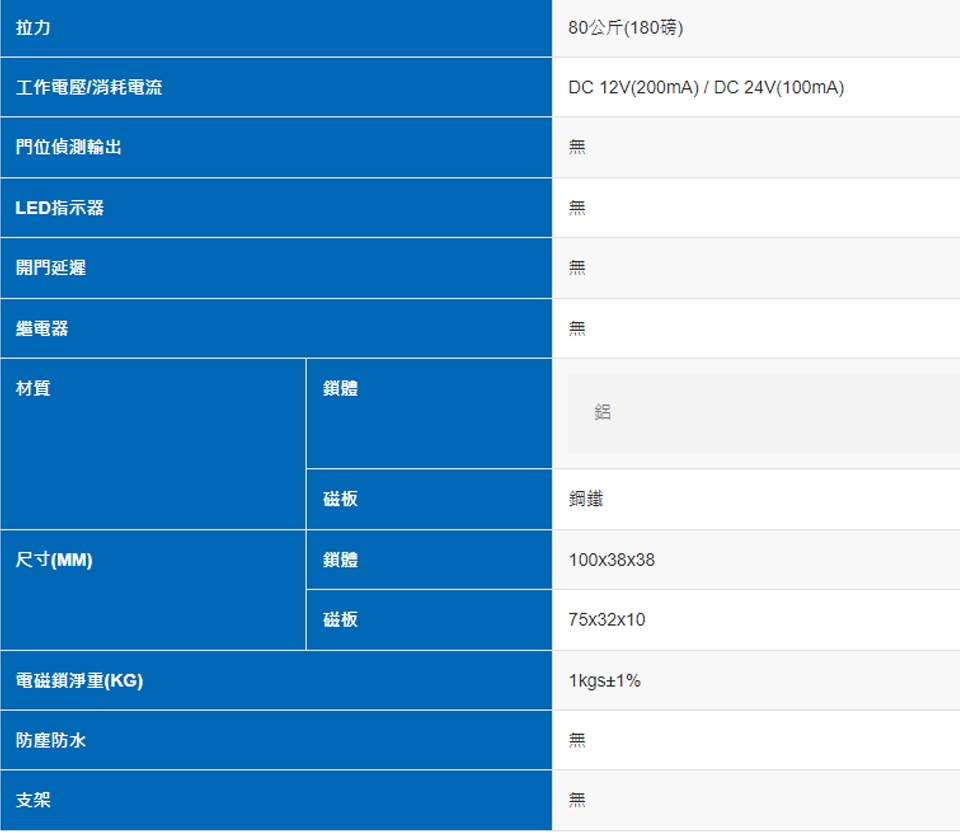The width and height of the screenshot is (960, 837).
Task: Click the 門位偵測輸出 row header
Action: pos(69,147)
